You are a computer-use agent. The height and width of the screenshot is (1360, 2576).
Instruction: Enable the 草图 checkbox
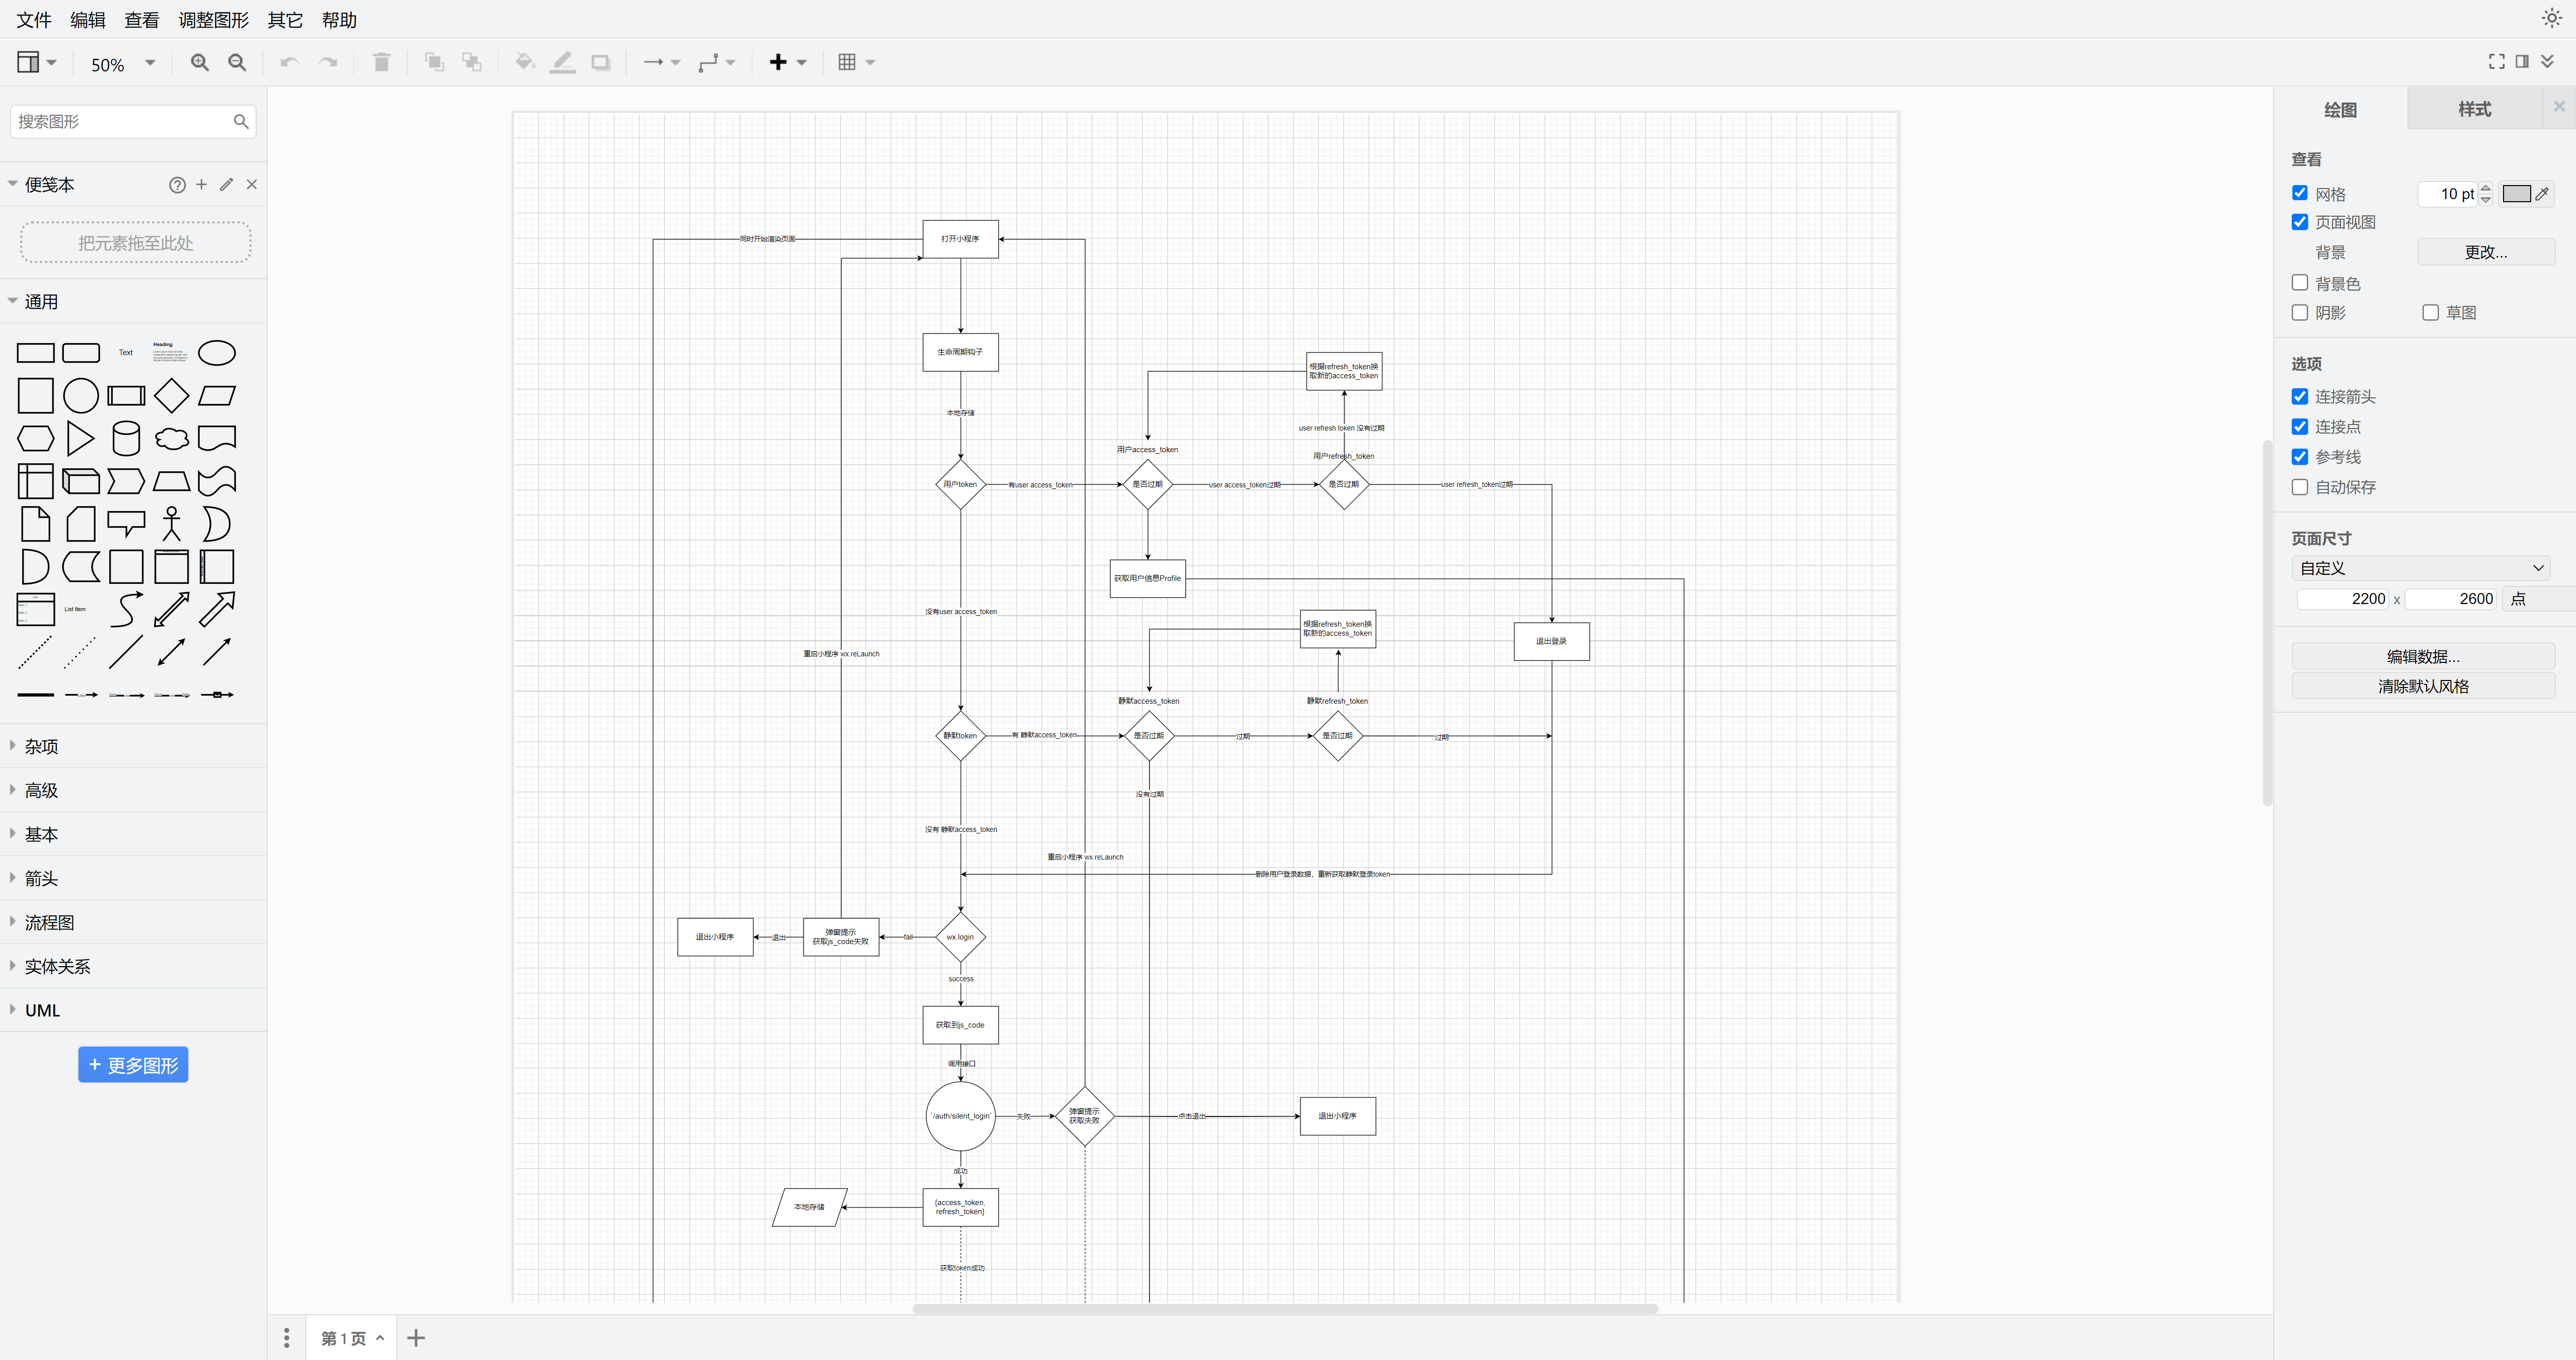click(x=2431, y=312)
